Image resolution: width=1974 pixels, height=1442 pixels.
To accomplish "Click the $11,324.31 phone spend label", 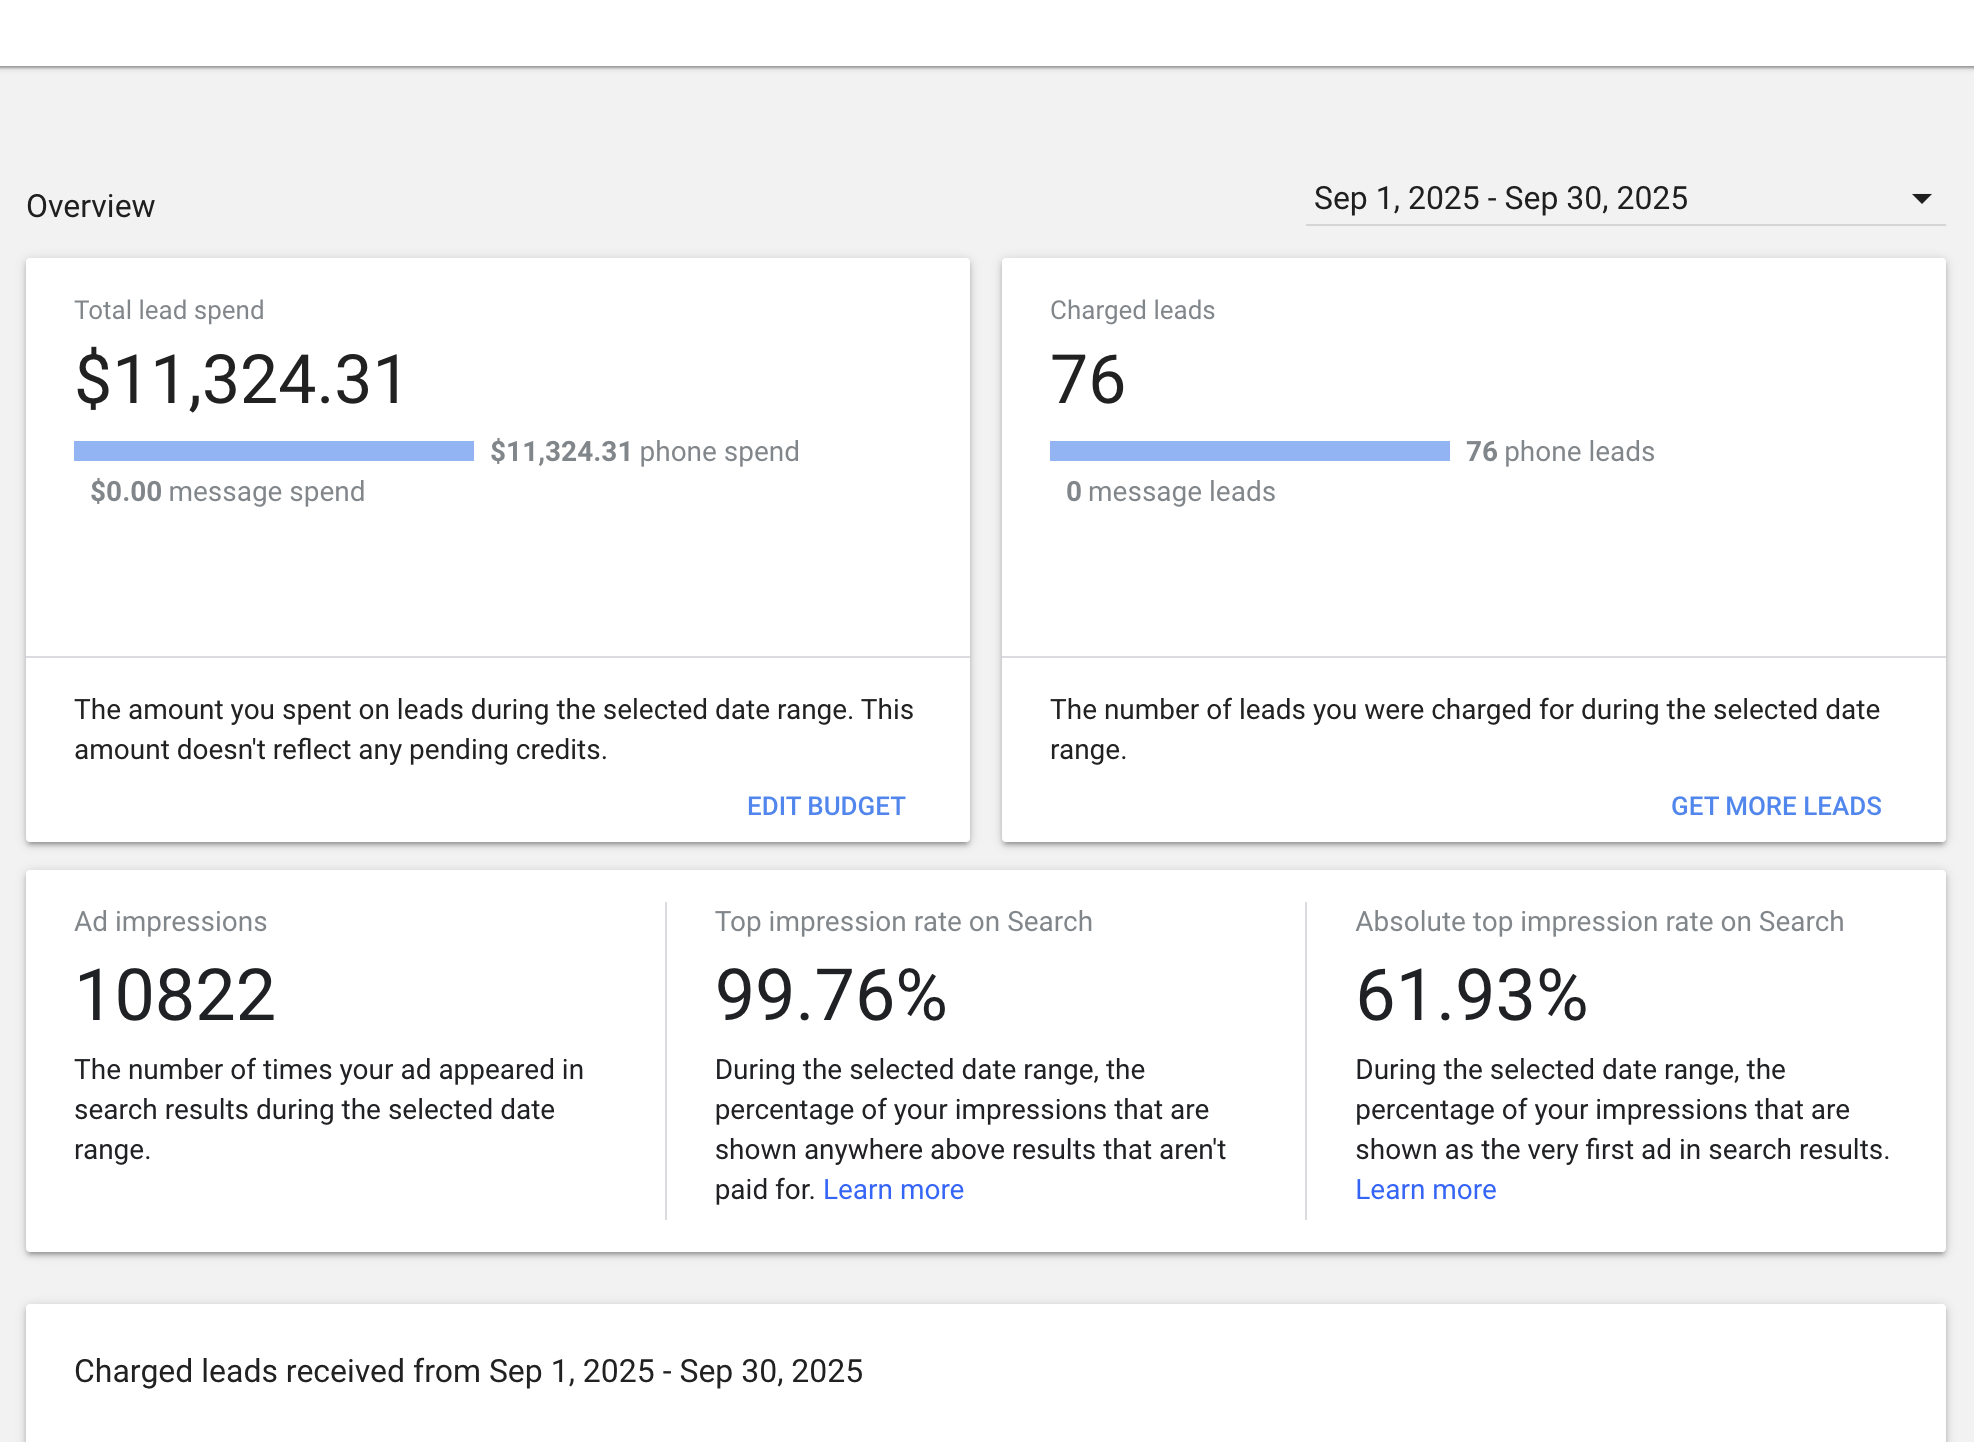I will click(644, 452).
